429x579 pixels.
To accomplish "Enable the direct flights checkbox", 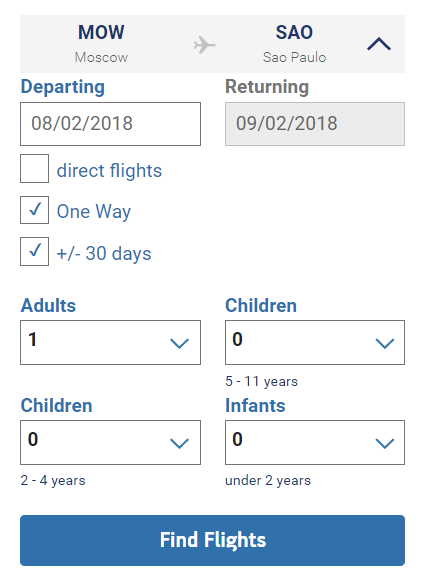I will tap(34, 168).
